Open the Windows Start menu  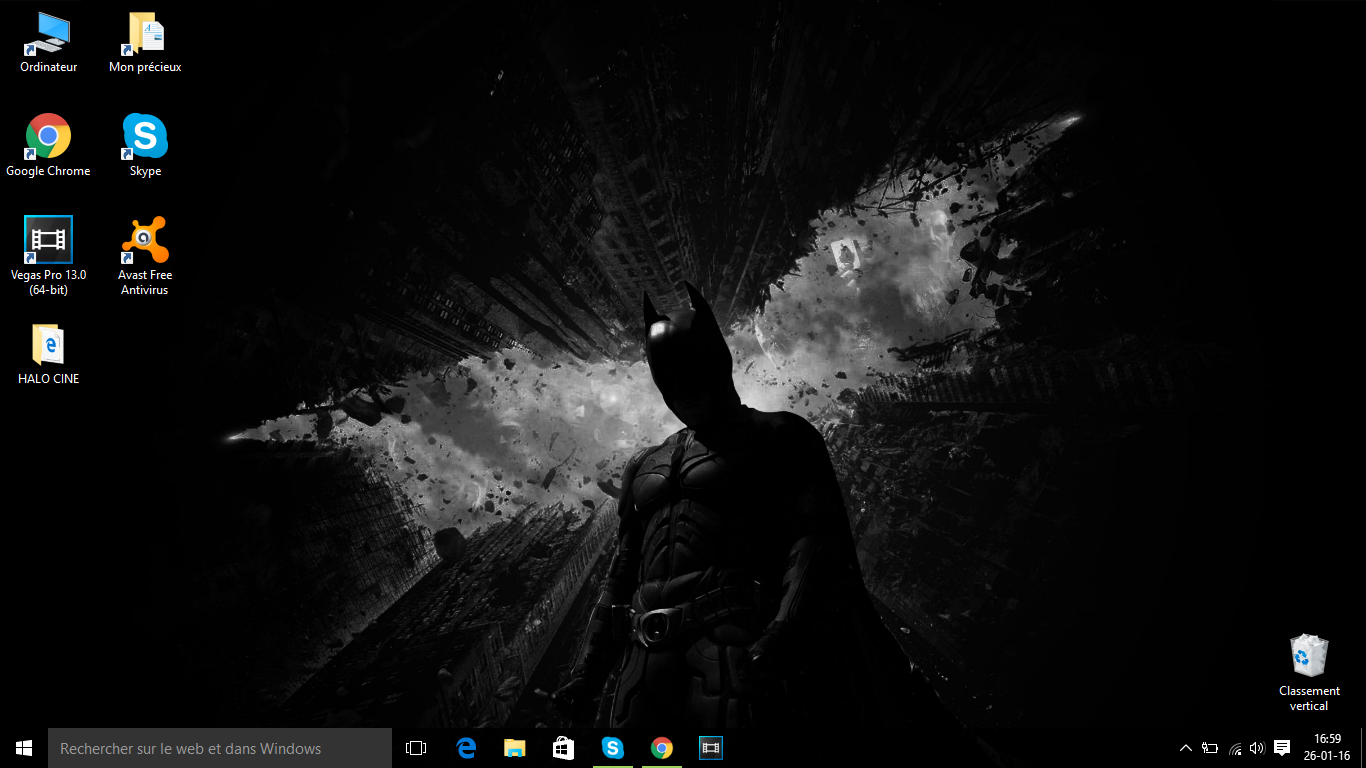24,748
